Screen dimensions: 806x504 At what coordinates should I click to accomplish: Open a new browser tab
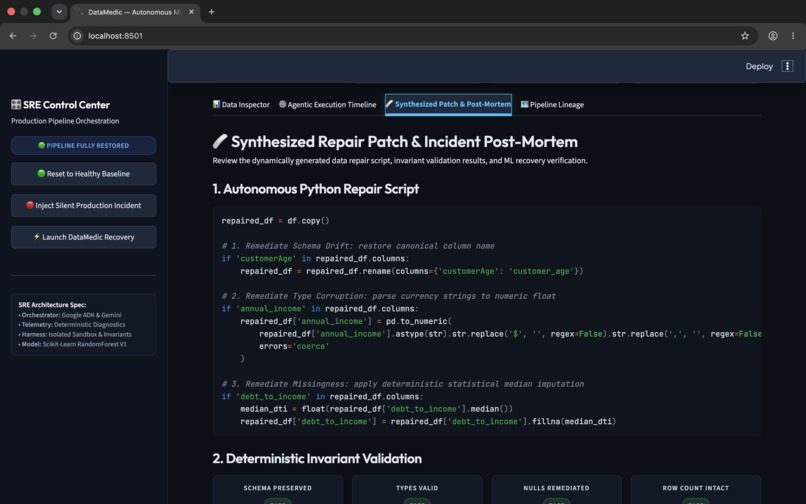click(x=211, y=12)
